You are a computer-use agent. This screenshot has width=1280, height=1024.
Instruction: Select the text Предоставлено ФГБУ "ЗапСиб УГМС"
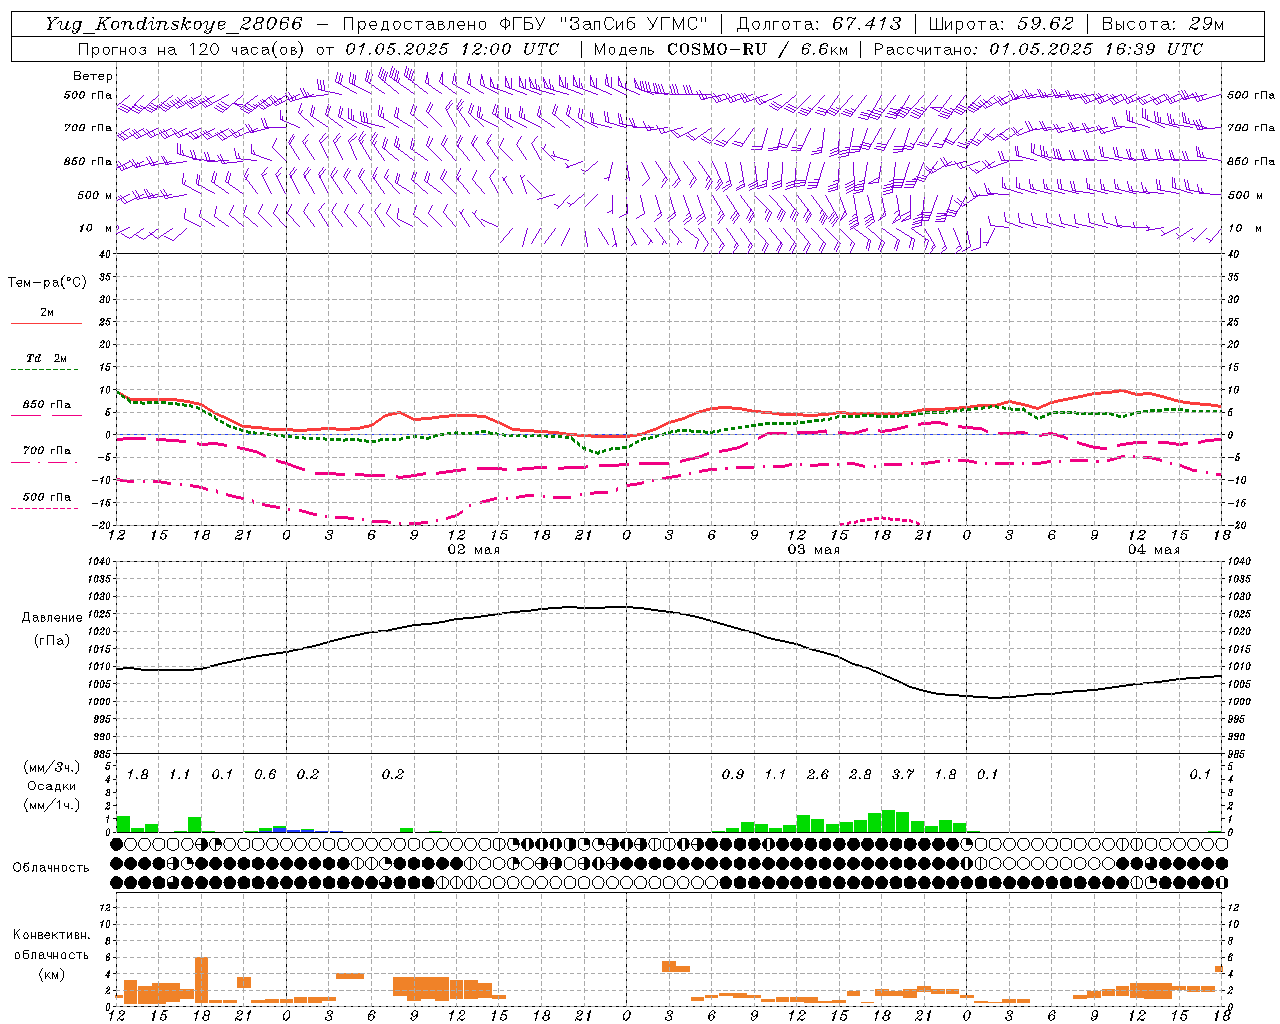coord(525,24)
